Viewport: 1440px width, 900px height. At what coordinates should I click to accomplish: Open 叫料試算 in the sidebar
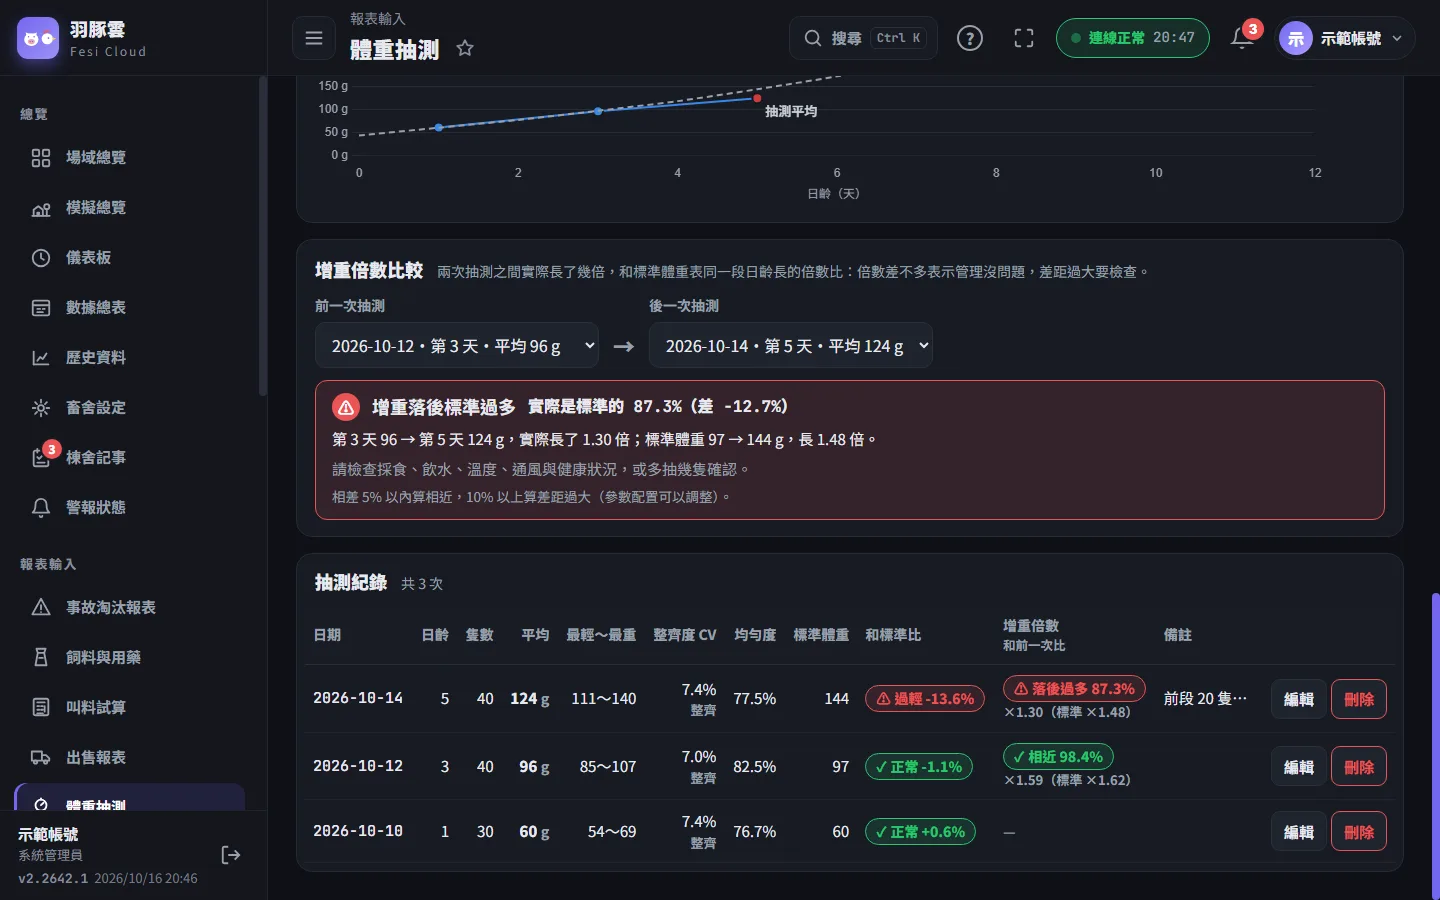130,708
